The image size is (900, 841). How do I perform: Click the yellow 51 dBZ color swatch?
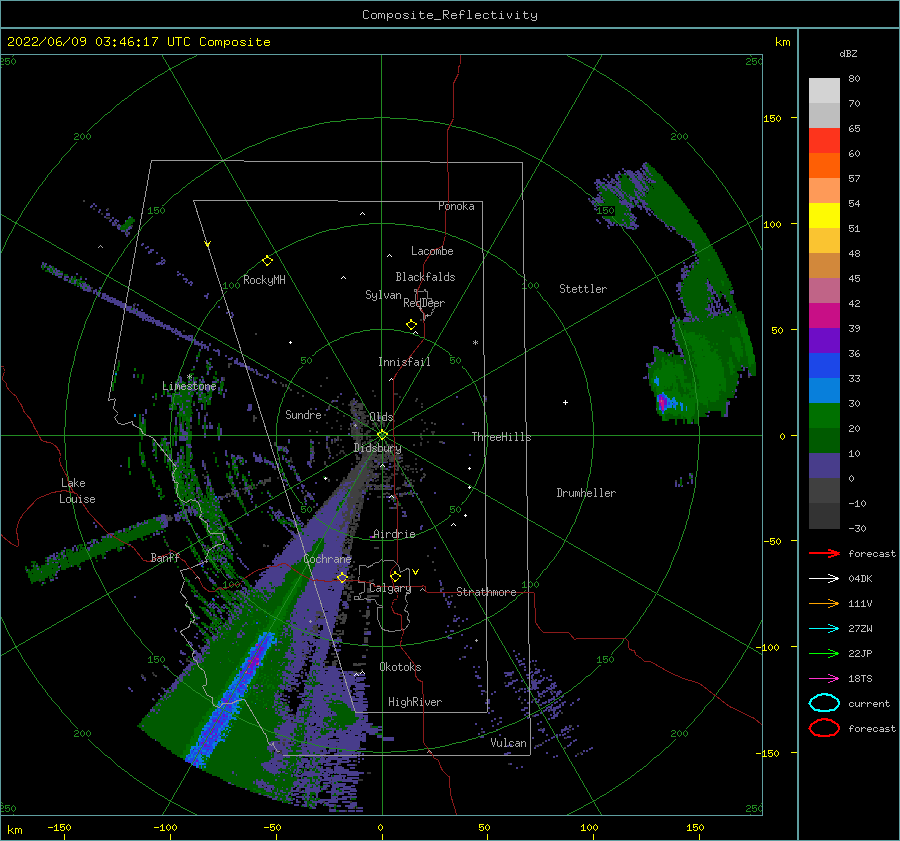click(x=824, y=215)
